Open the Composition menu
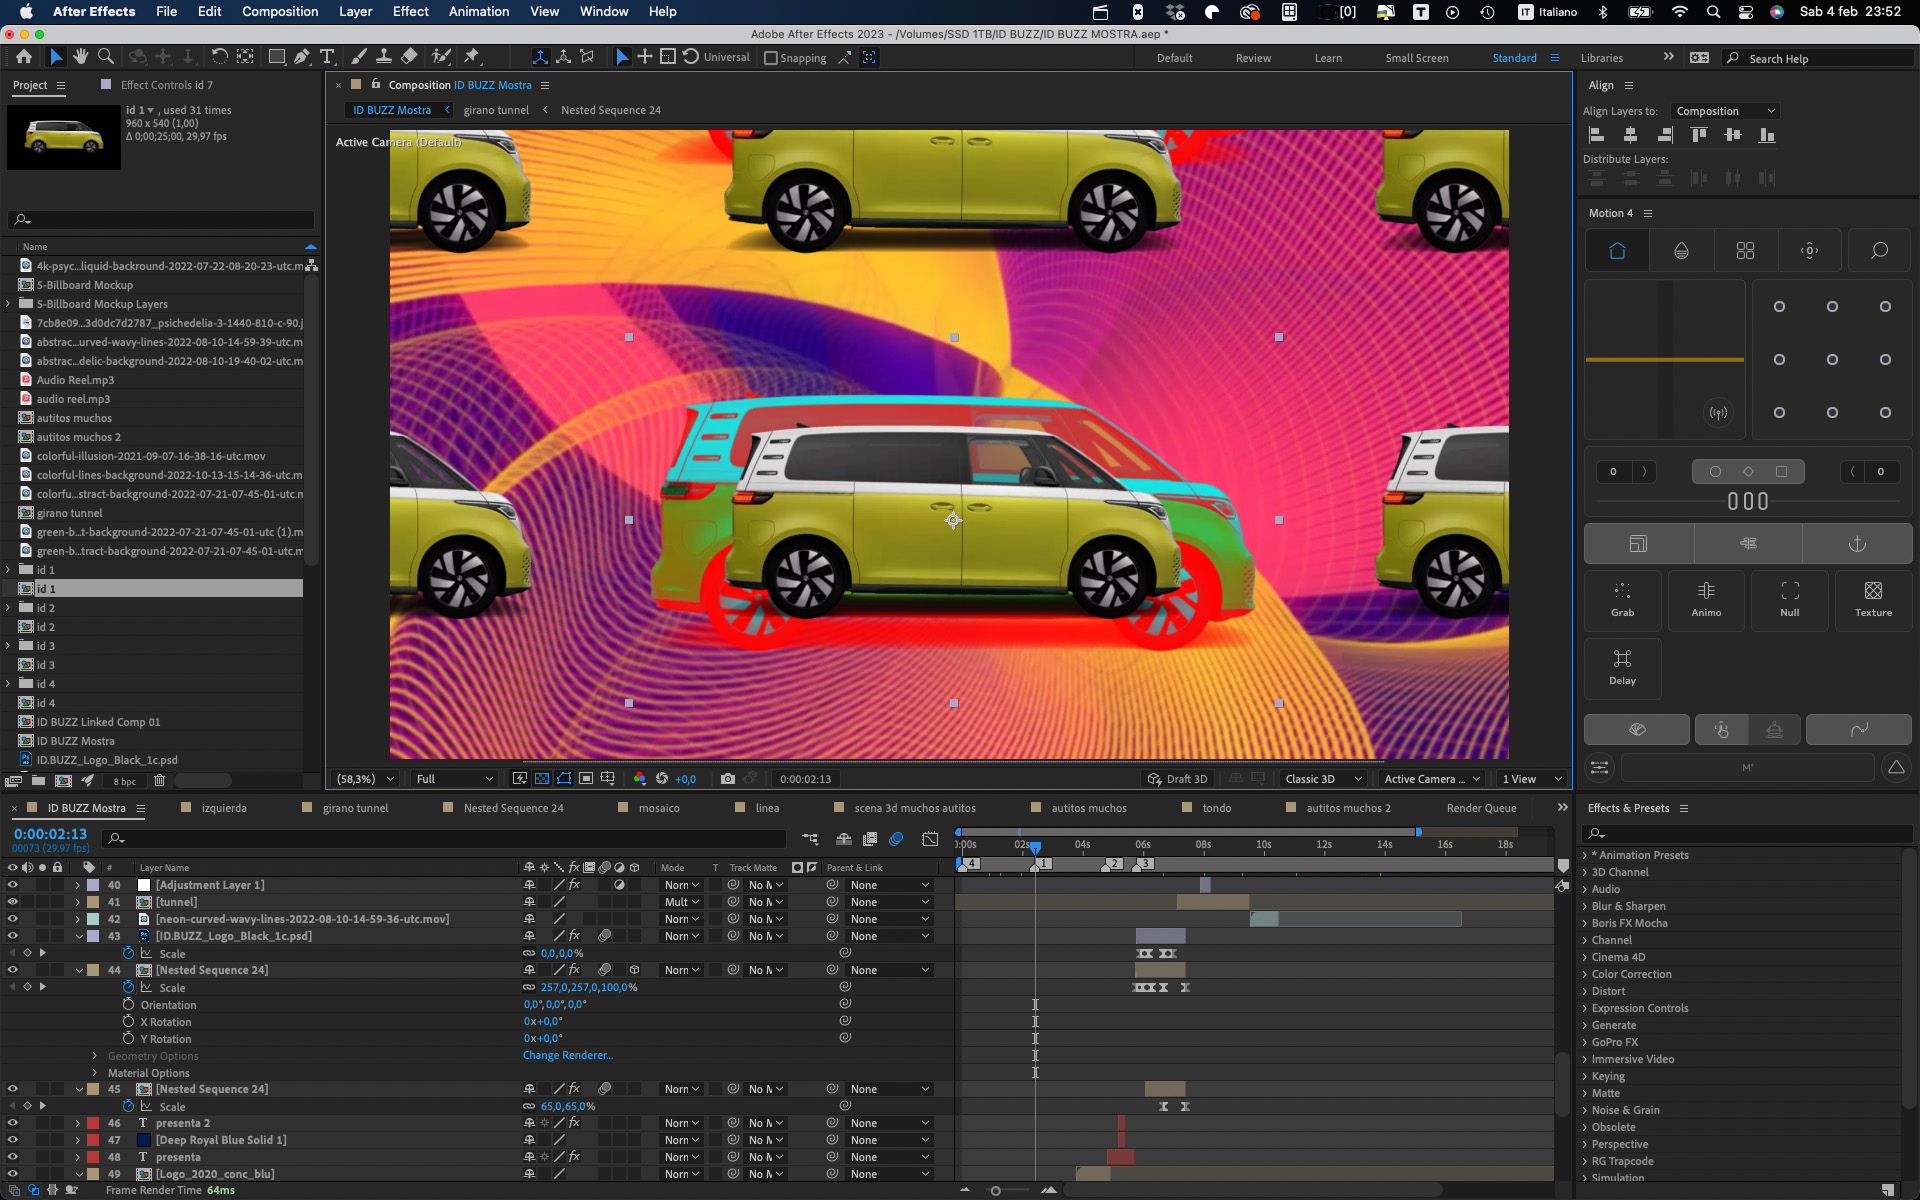1920x1200 pixels. click(x=280, y=11)
